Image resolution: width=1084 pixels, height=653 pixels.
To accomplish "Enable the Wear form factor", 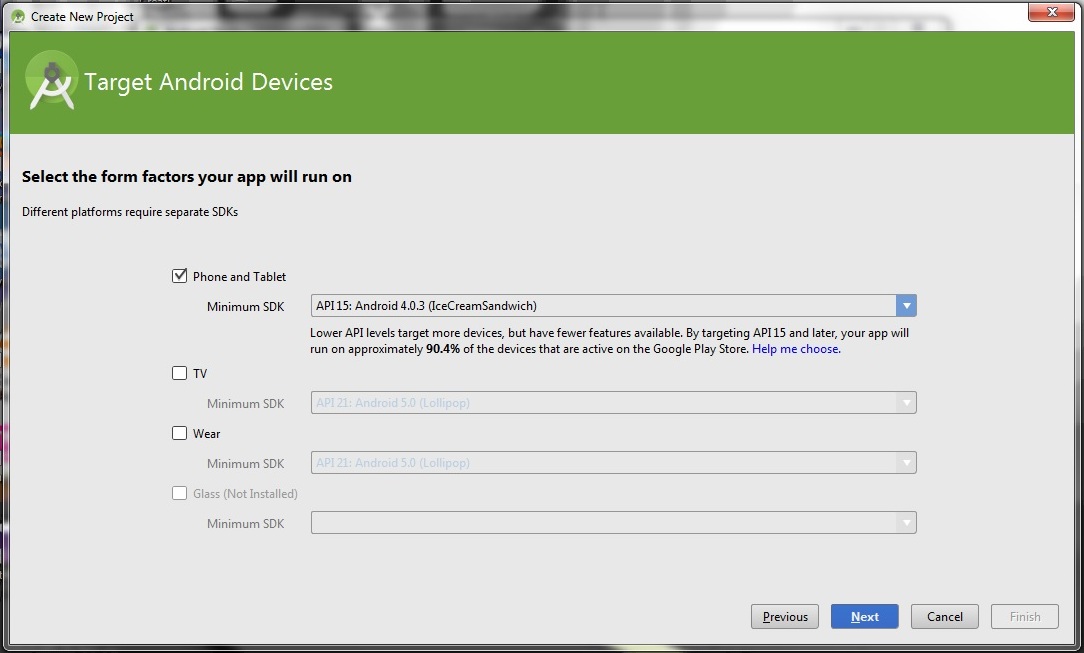I will click(x=179, y=433).
